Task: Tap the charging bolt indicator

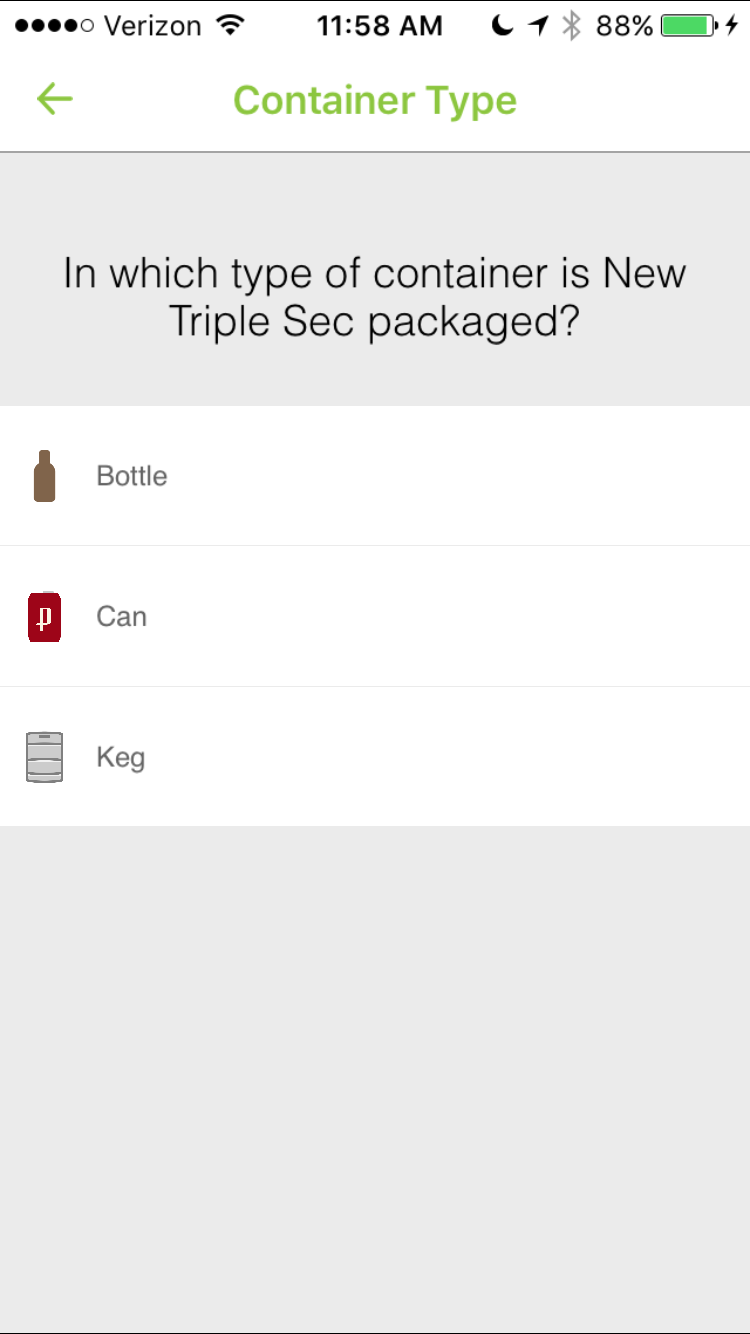Action: pos(732,26)
